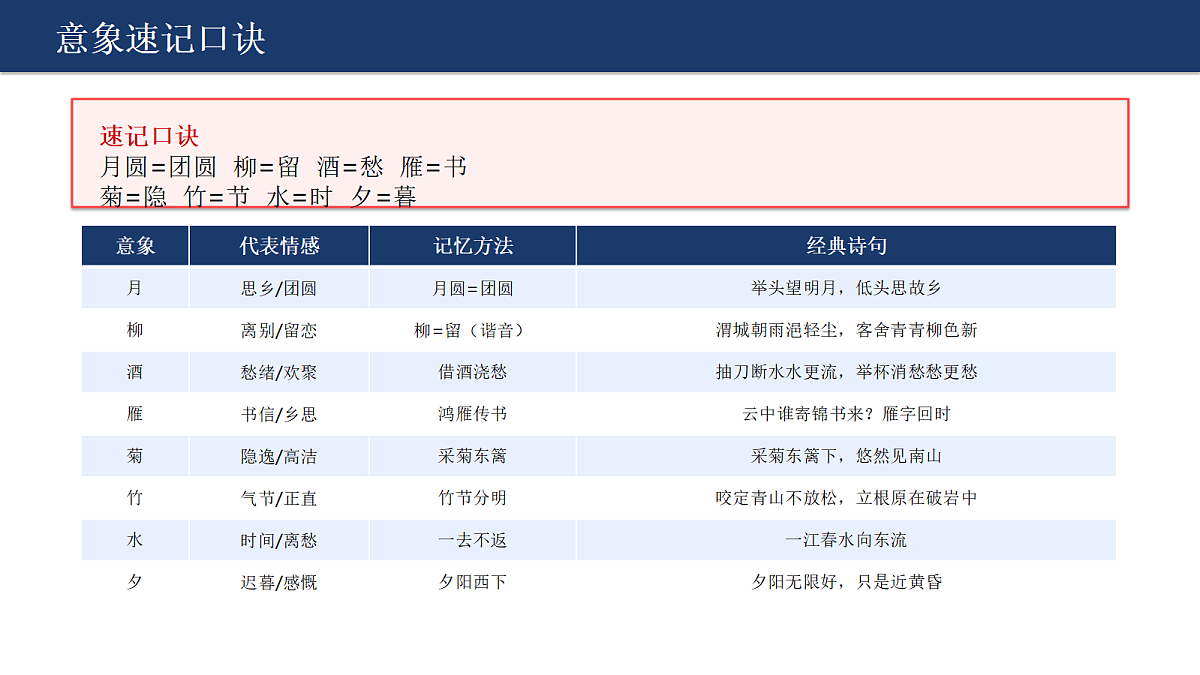The image size is (1200, 675).
Task: Select the verse 抽刀断水水更流，举杯消愁愁更愁
Action: [846, 372]
